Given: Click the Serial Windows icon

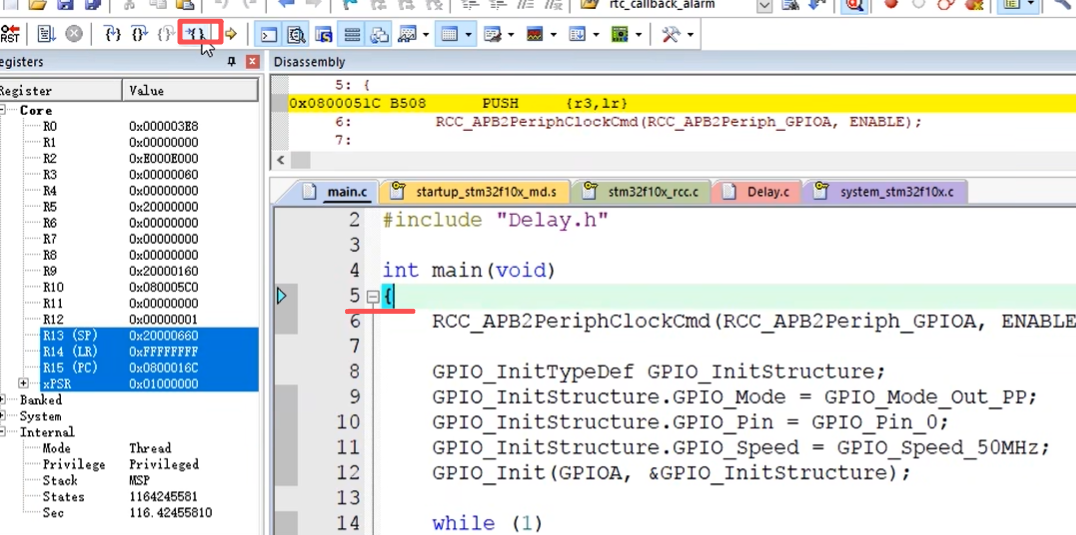Looking at the screenshot, I should click(x=492, y=34).
